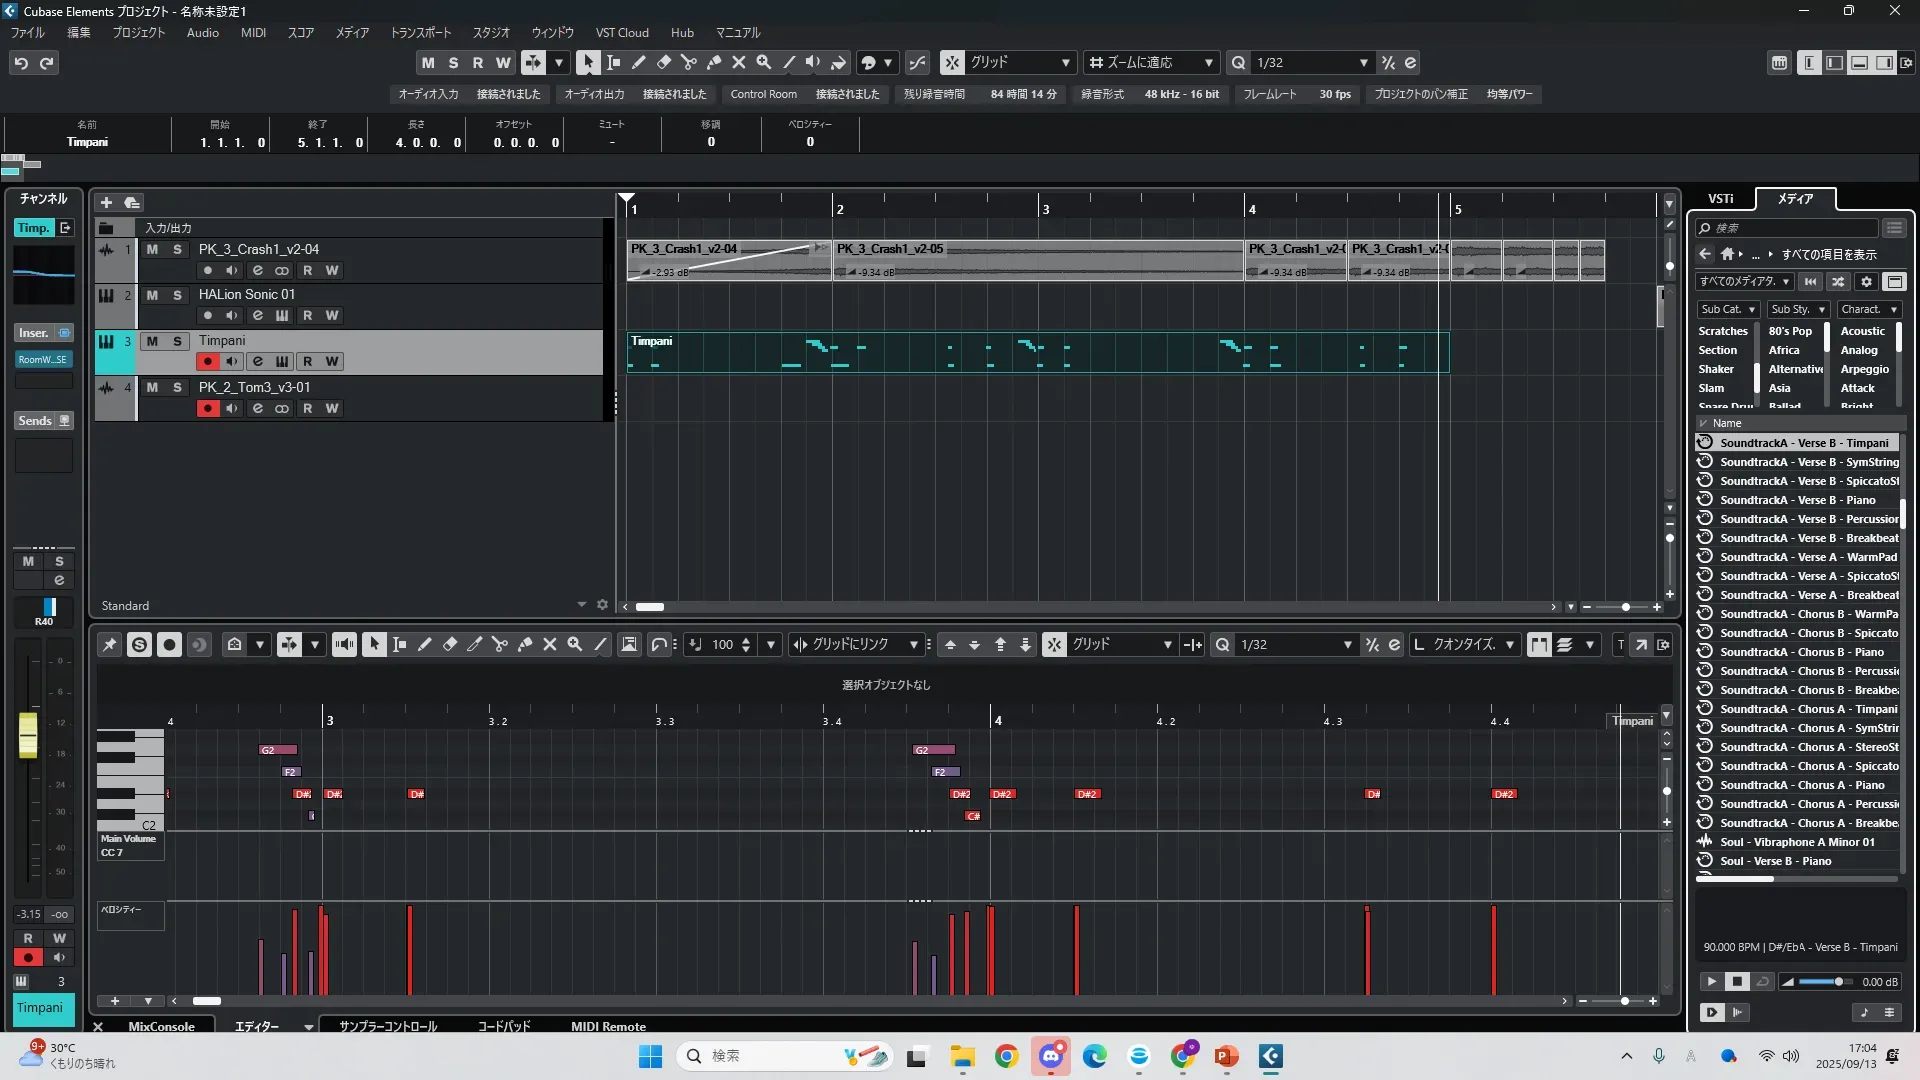
Task: Click the Undo arrow icon
Action: [21, 63]
